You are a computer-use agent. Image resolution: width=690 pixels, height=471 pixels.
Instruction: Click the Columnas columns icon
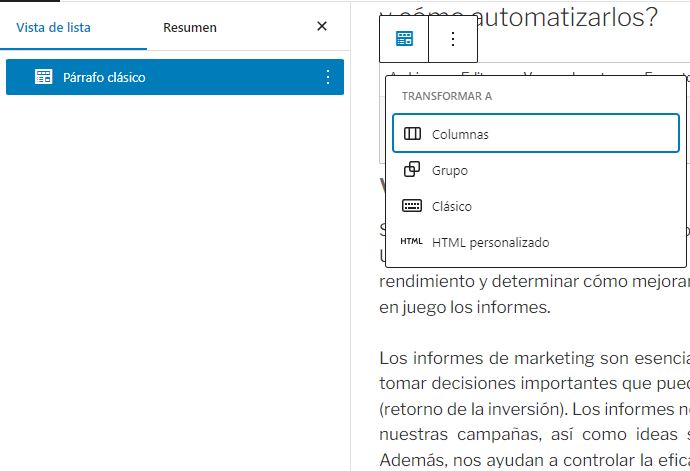click(x=412, y=134)
